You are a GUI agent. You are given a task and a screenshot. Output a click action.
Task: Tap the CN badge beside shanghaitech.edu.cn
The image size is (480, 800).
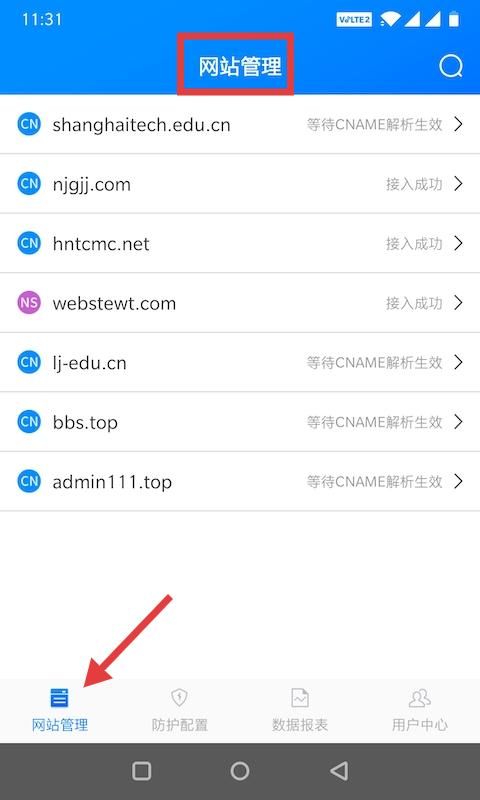point(29,124)
